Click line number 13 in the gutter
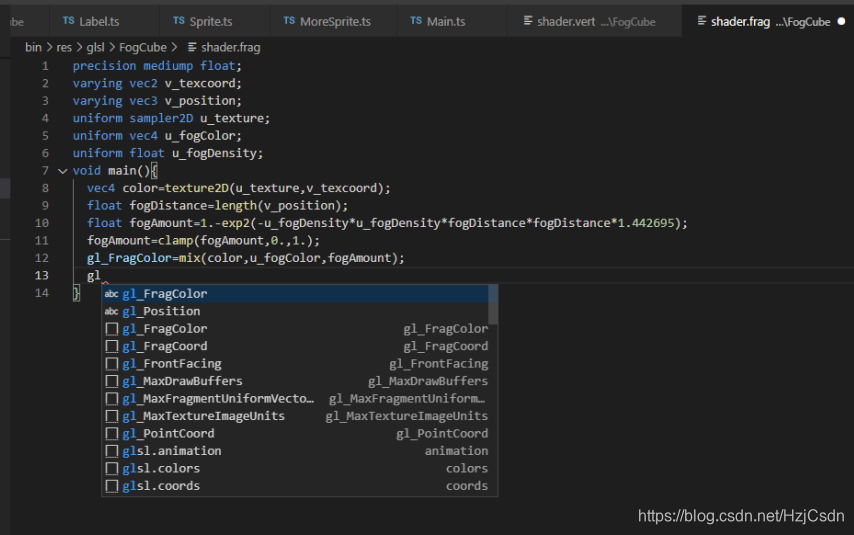 (x=41, y=275)
